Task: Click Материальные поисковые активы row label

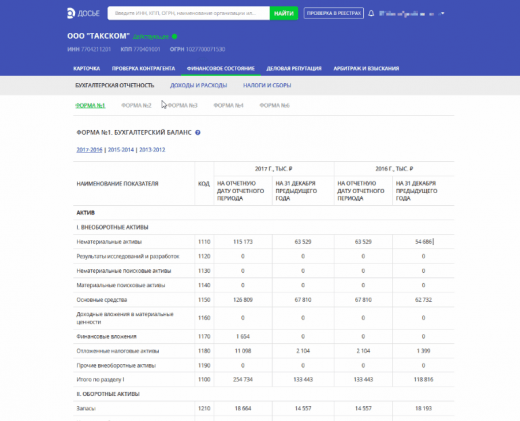Action: point(121,285)
